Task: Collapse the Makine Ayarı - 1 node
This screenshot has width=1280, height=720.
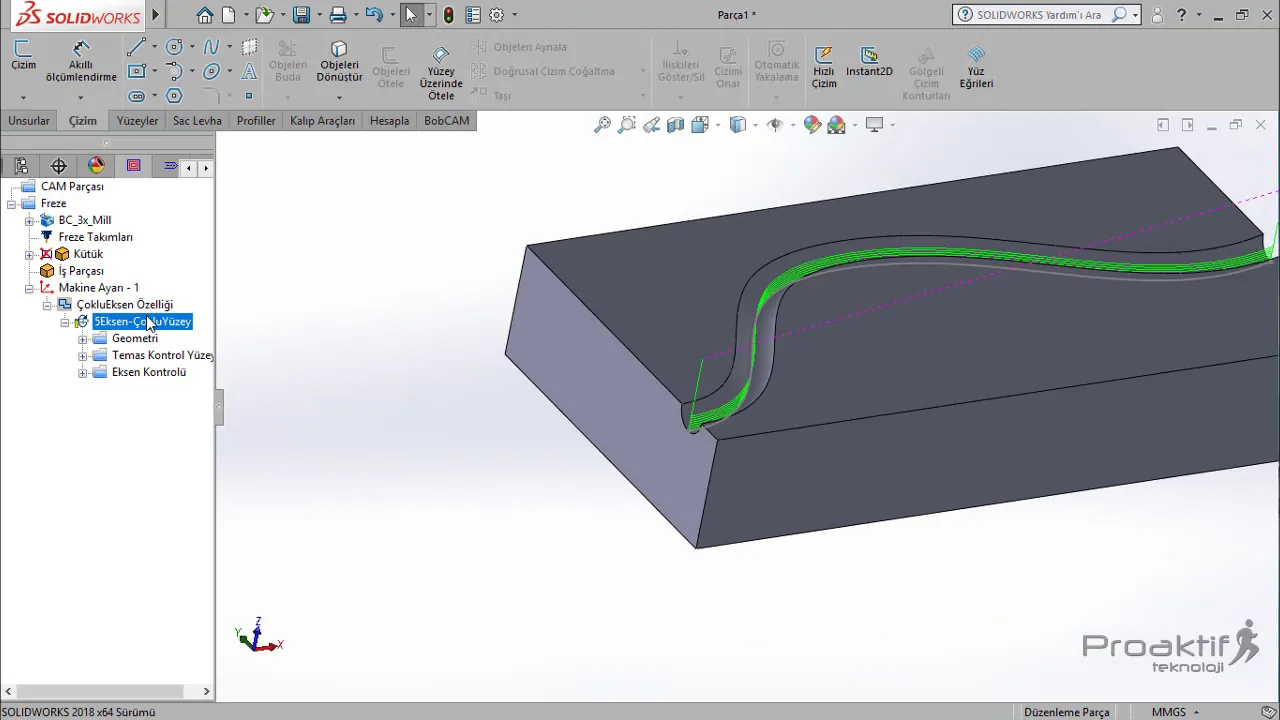Action: point(29,289)
